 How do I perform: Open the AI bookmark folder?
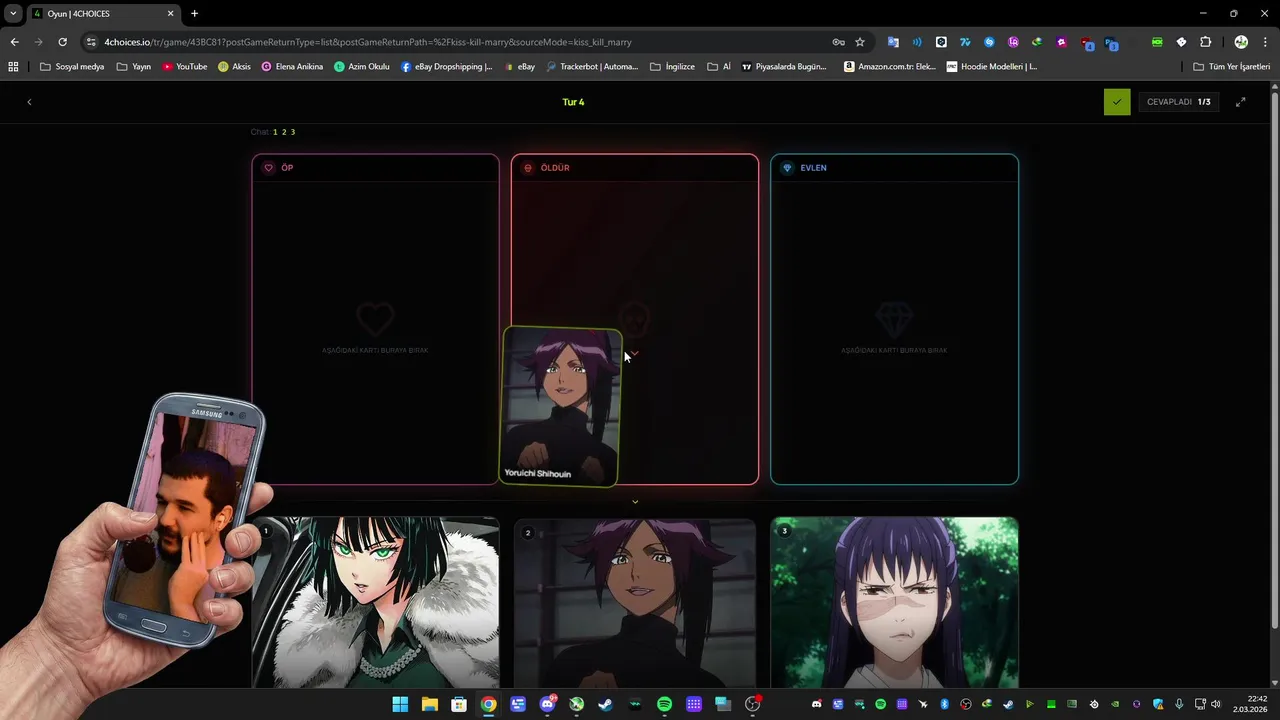719,67
